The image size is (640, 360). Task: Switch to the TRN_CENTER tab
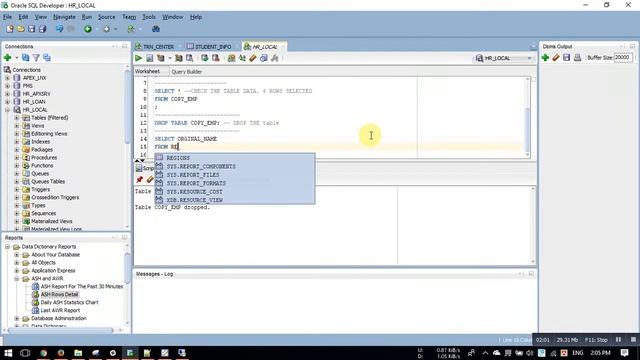pyautogui.click(x=158, y=47)
